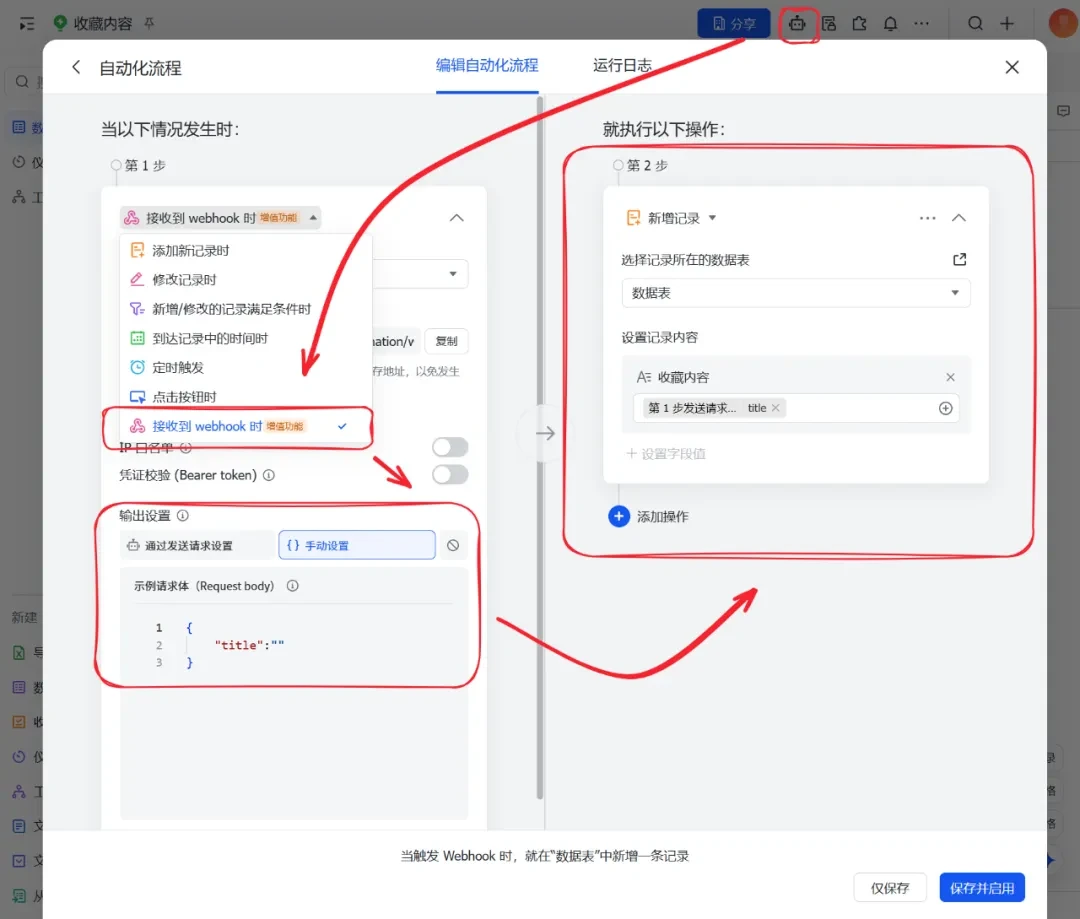Open the more options ellipsis in top bar
The width and height of the screenshot is (1080, 919).
tap(922, 23)
